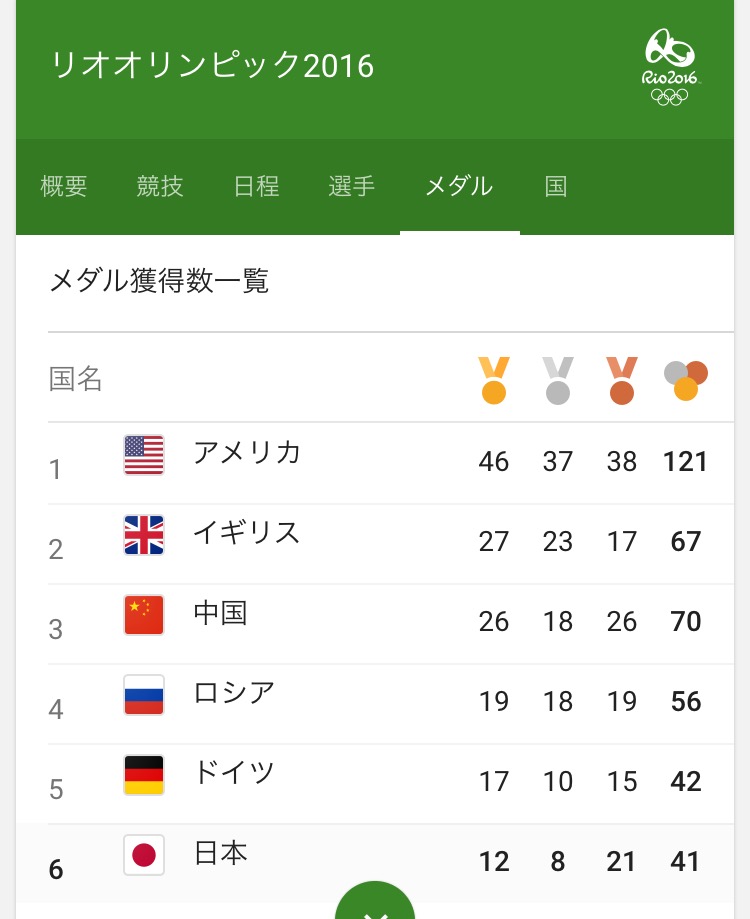Screen dimensions: 750x919
Task: Open the 国 tab
Action: 555,186
